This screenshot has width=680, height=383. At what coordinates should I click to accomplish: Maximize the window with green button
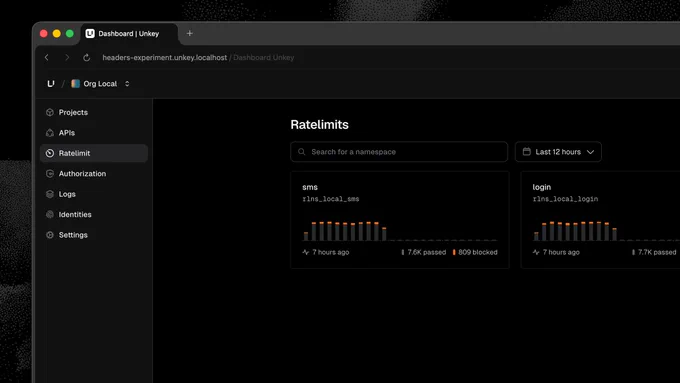coord(69,33)
